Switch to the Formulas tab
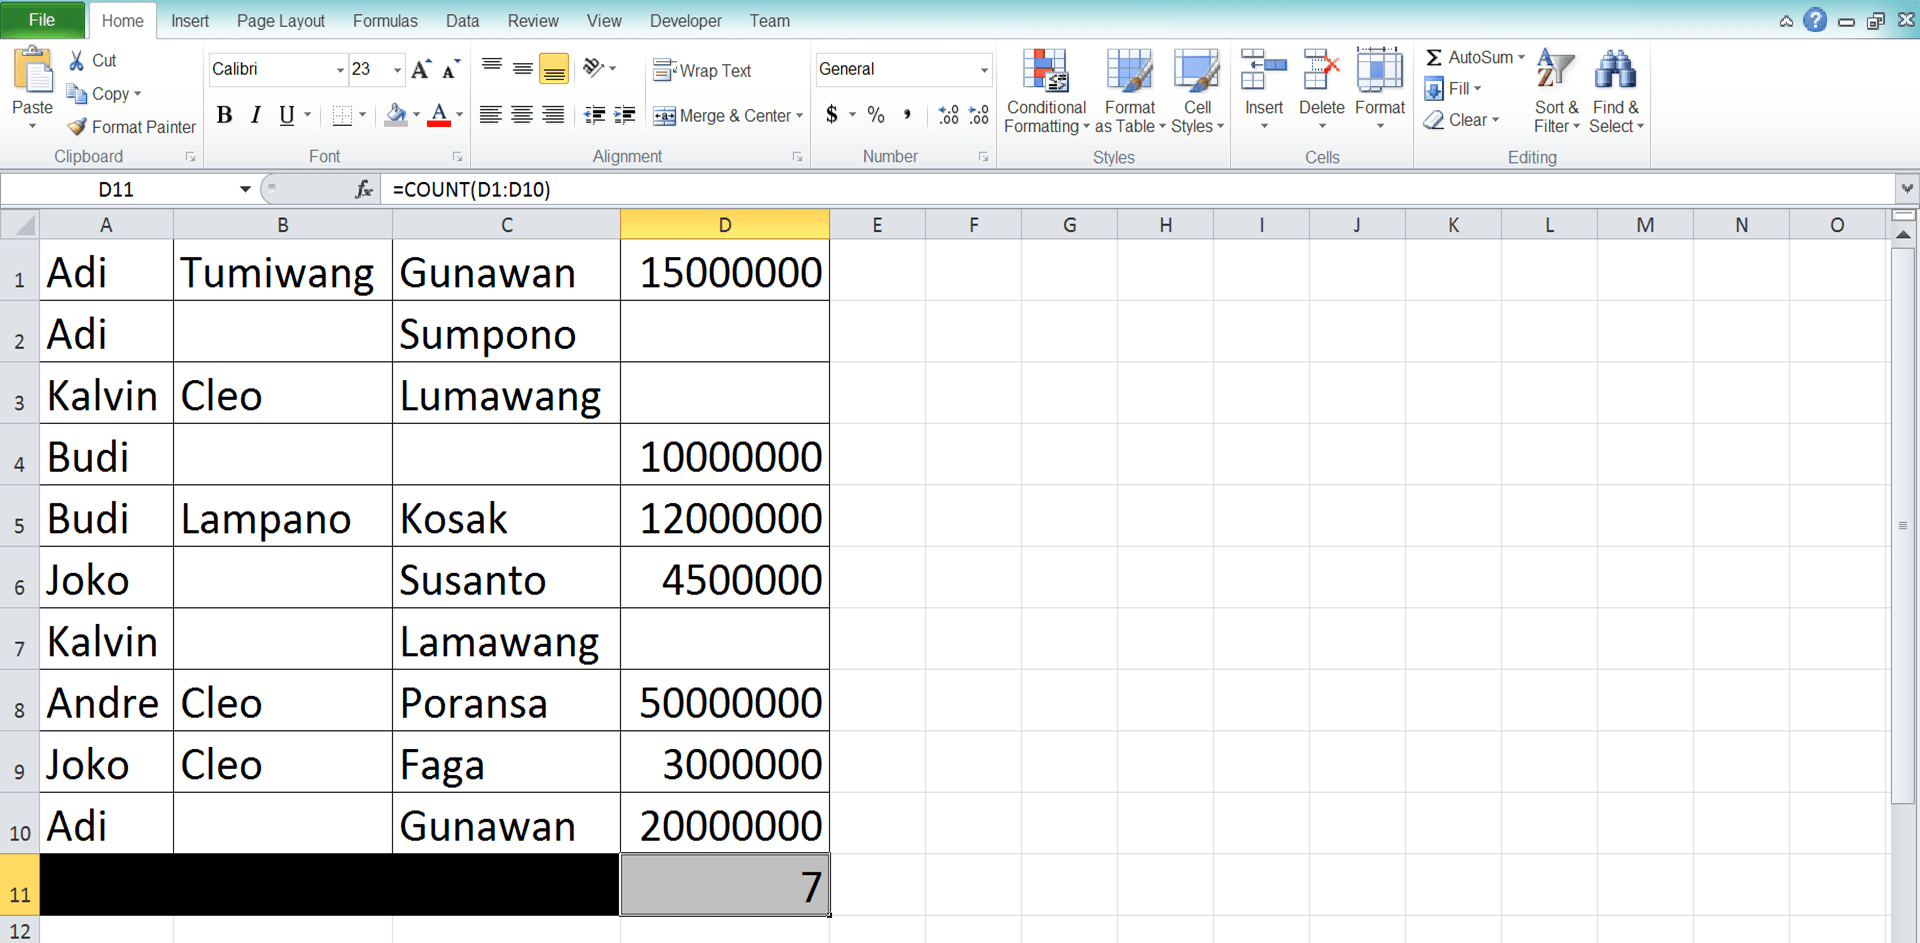The image size is (1920, 943). tap(385, 21)
